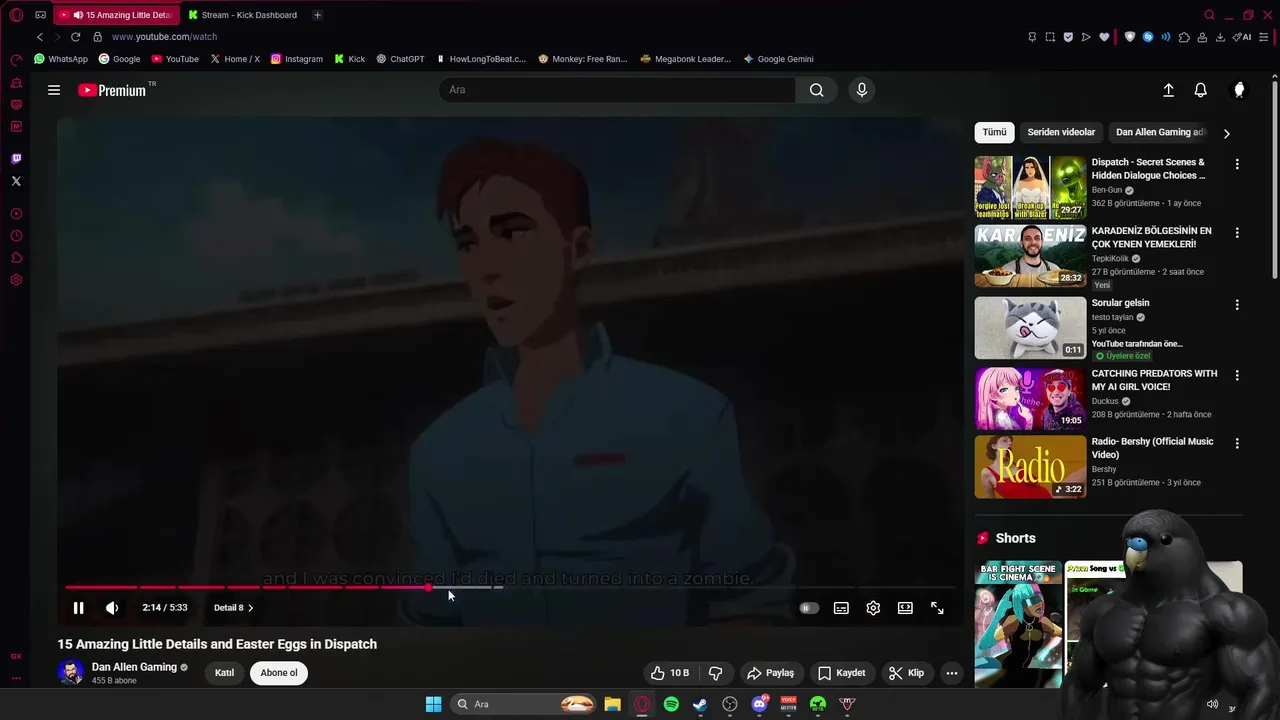The height and width of the screenshot is (720, 1280).
Task: Open the YouTube account avatar menu
Action: (x=1239, y=90)
